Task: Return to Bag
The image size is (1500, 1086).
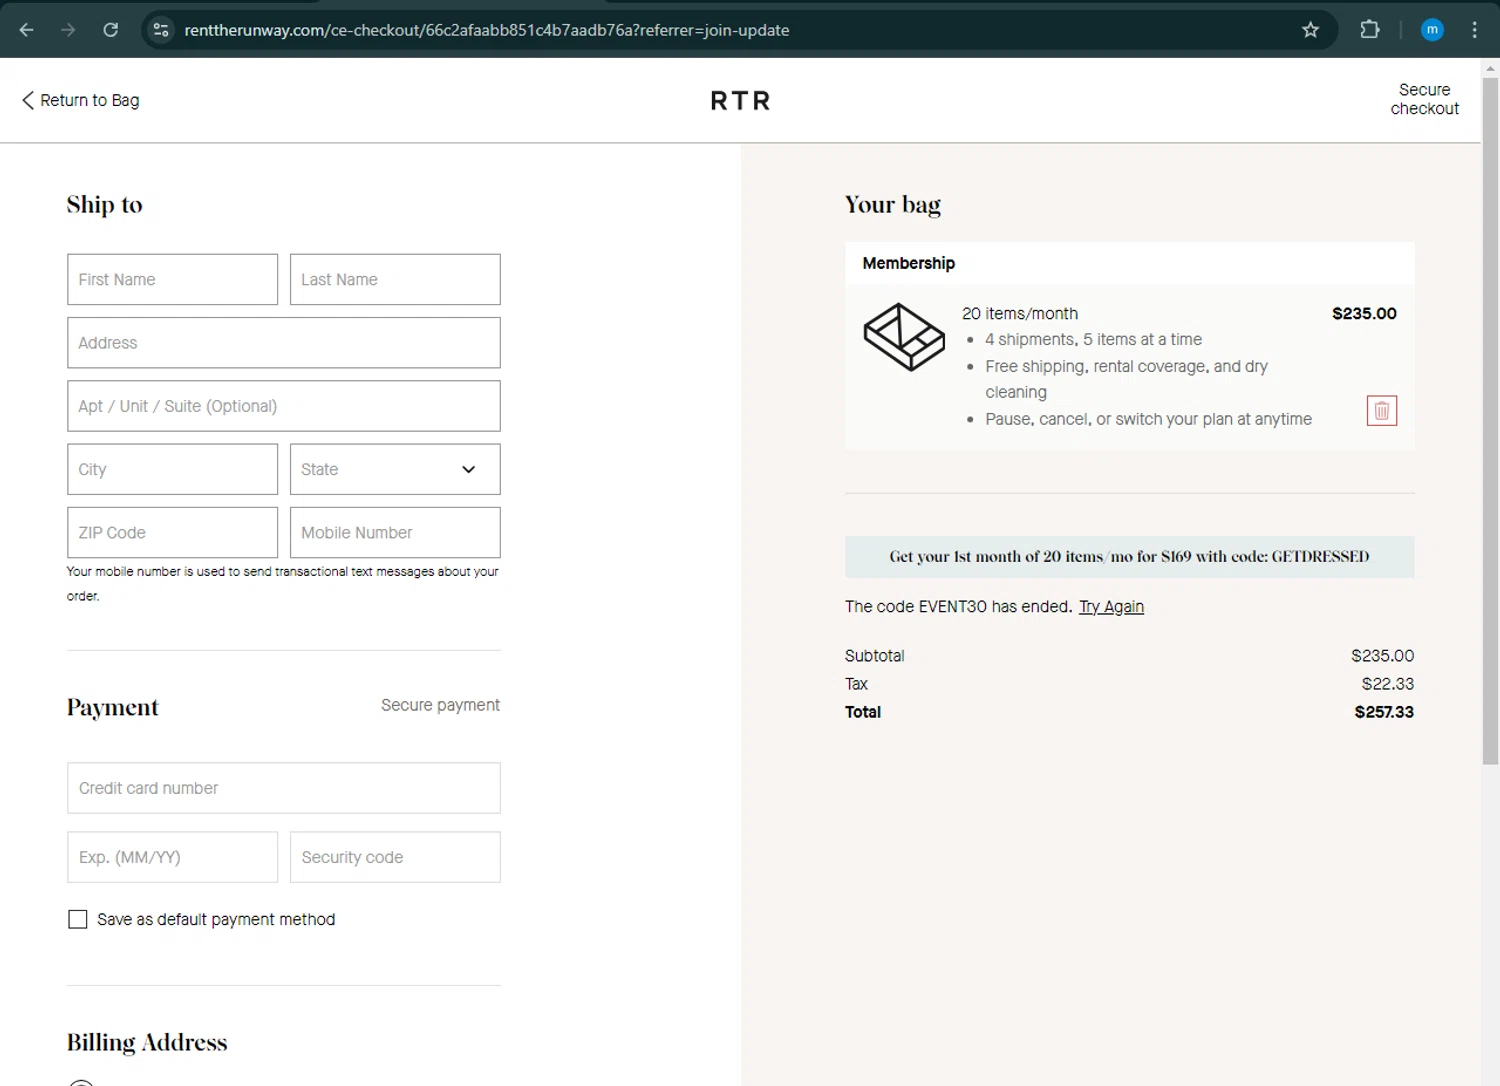Action: click(80, 100)
